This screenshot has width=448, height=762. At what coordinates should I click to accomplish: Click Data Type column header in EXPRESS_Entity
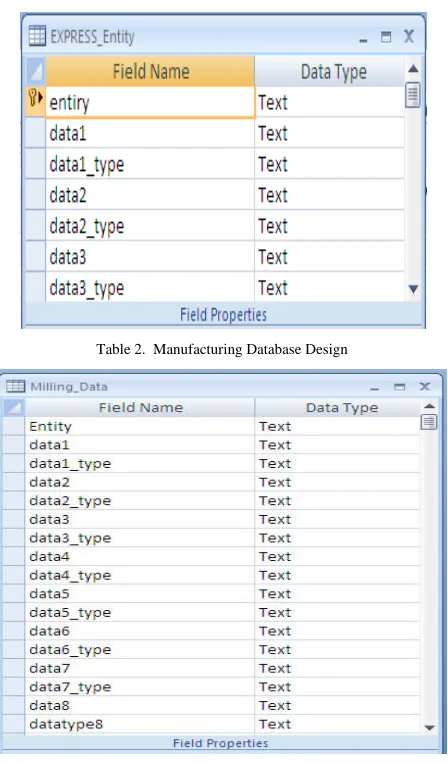click(x=329, y=71)
